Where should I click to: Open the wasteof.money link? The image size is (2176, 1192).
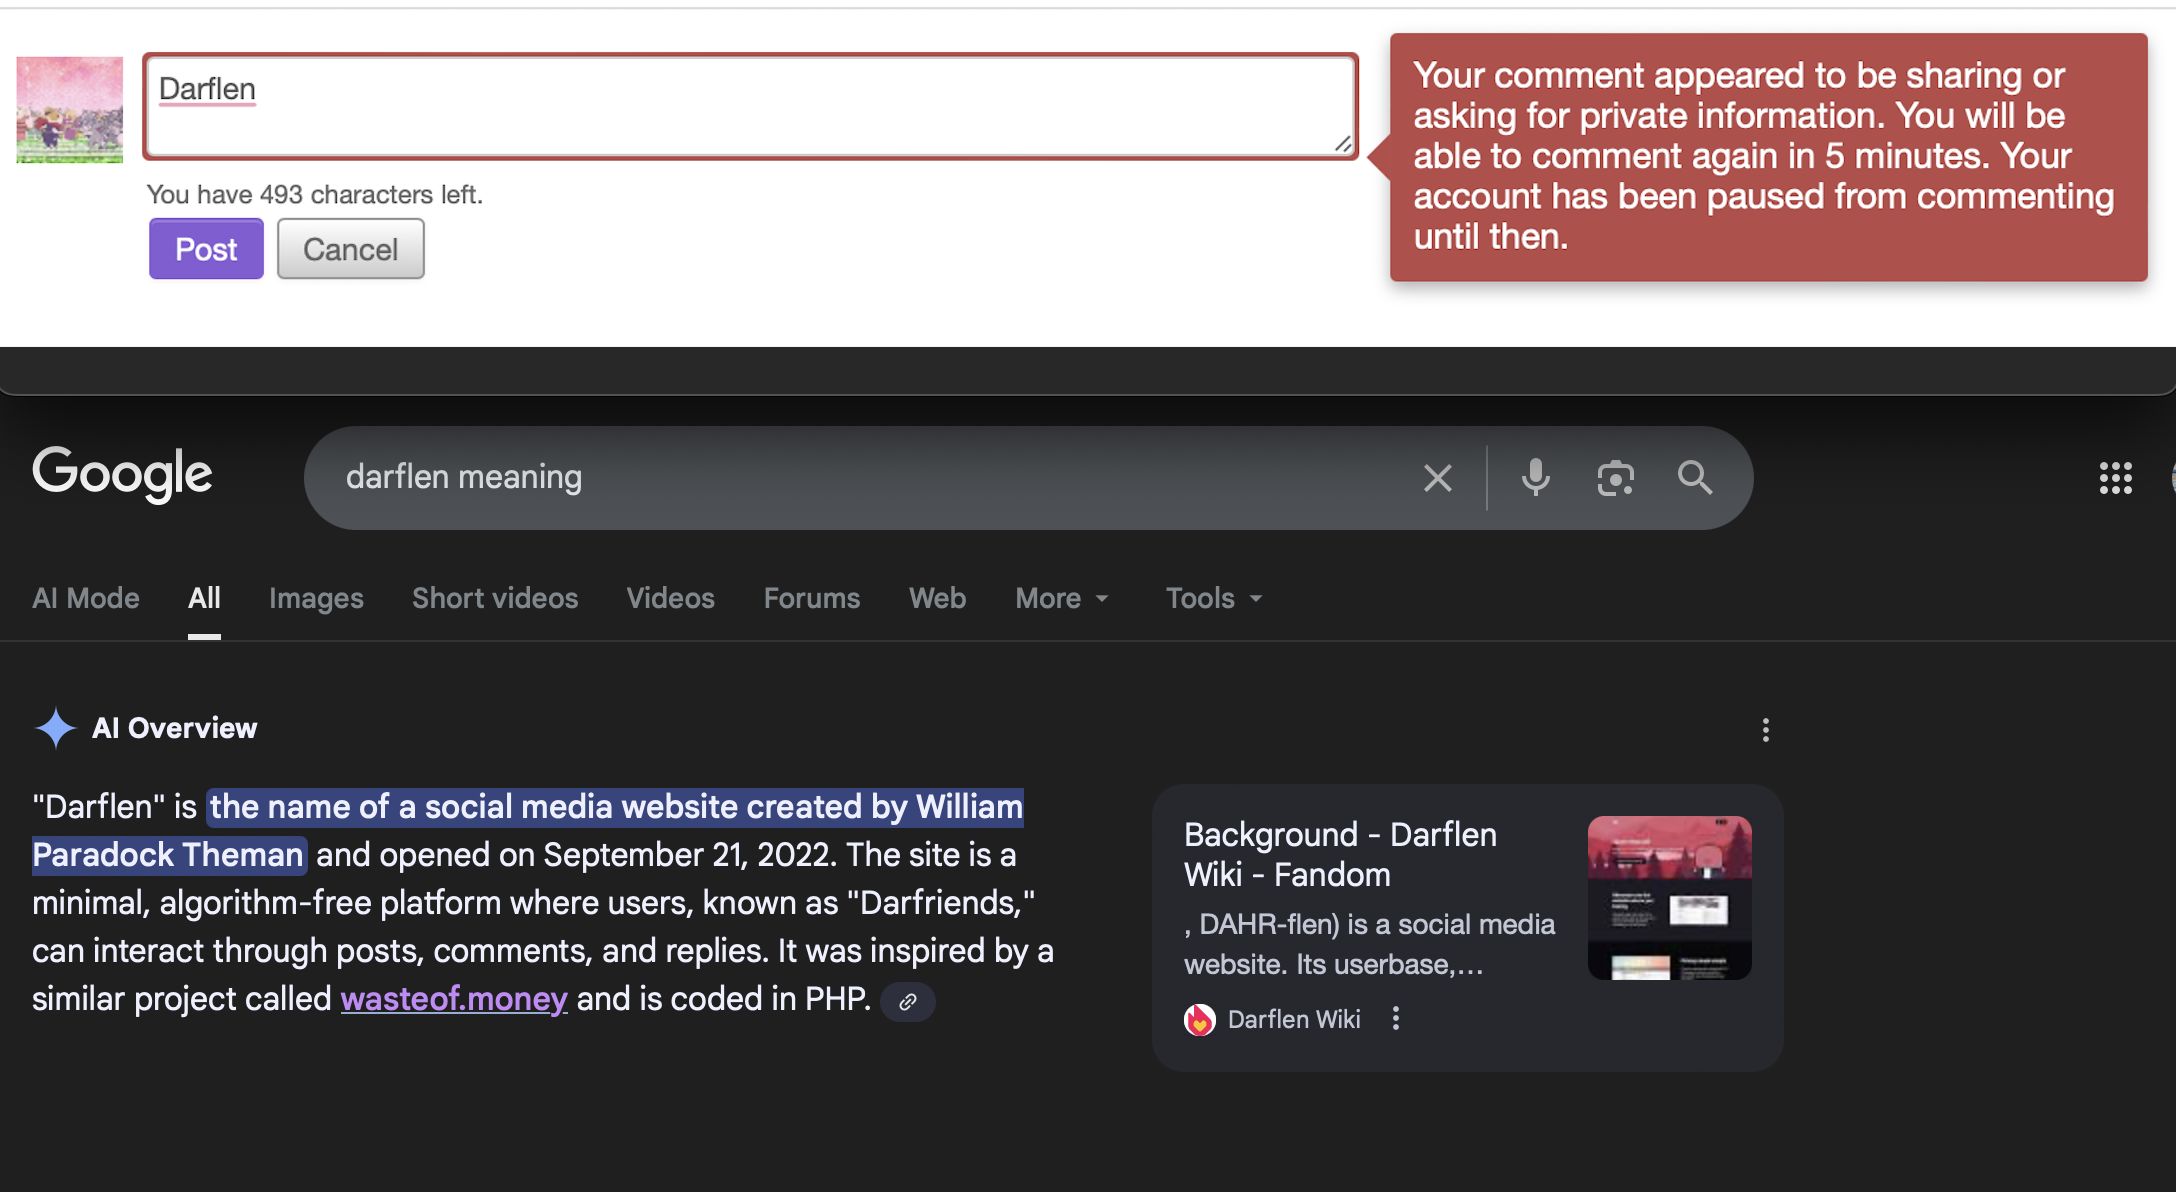tap(454, 999)
